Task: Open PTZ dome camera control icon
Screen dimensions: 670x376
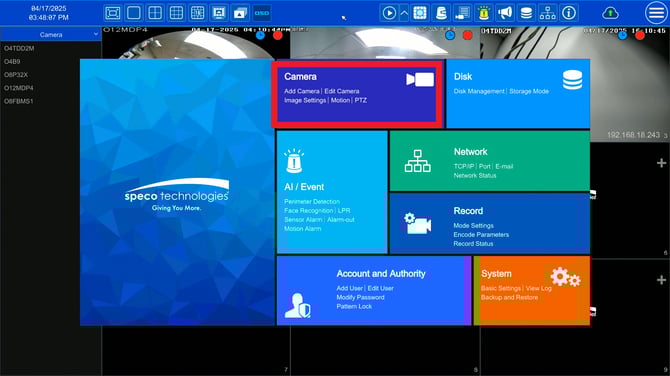Action: pos(441,13)
